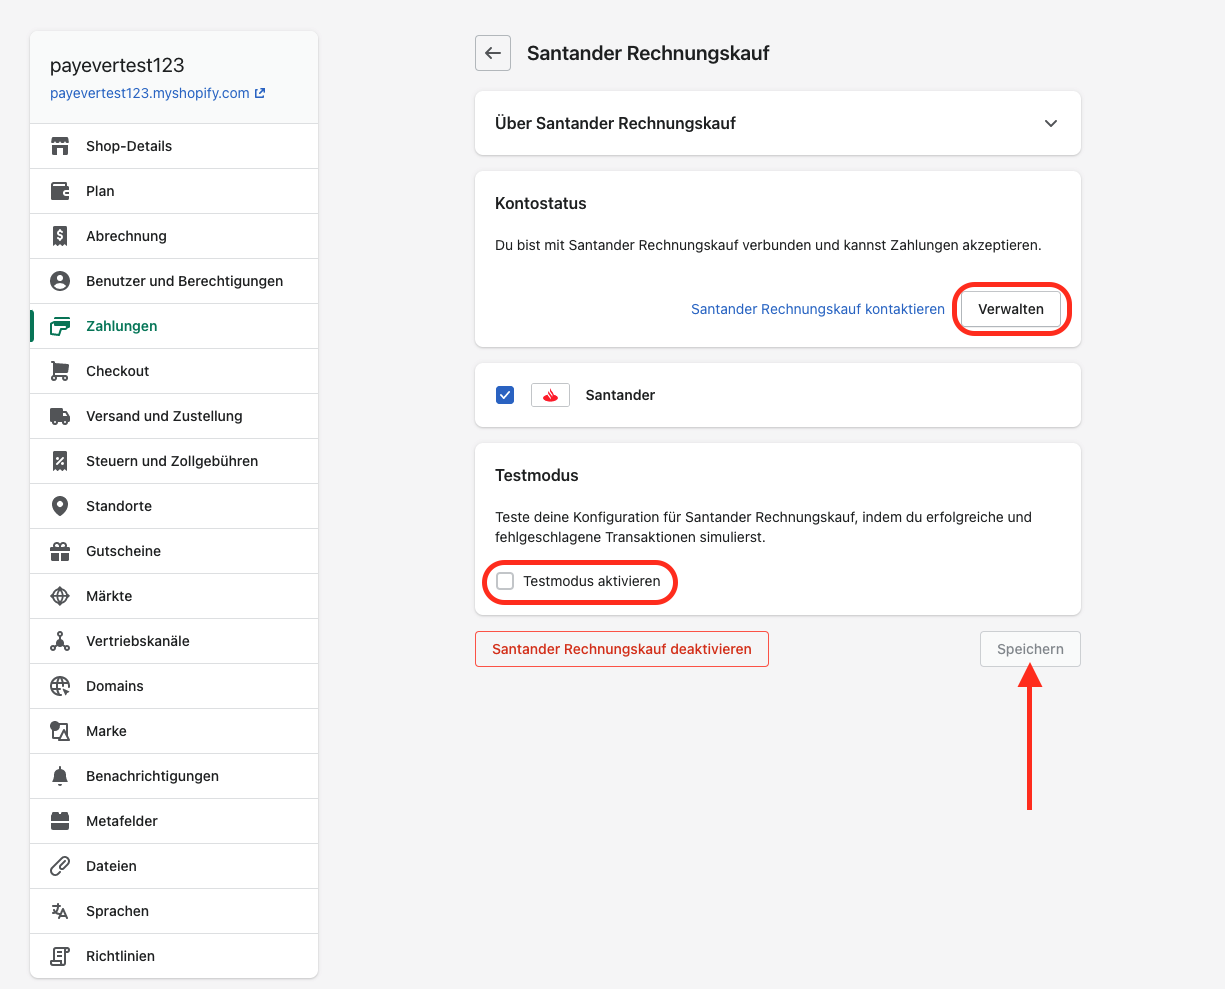Click the Testmodus heading

click(x=537, y=475)
